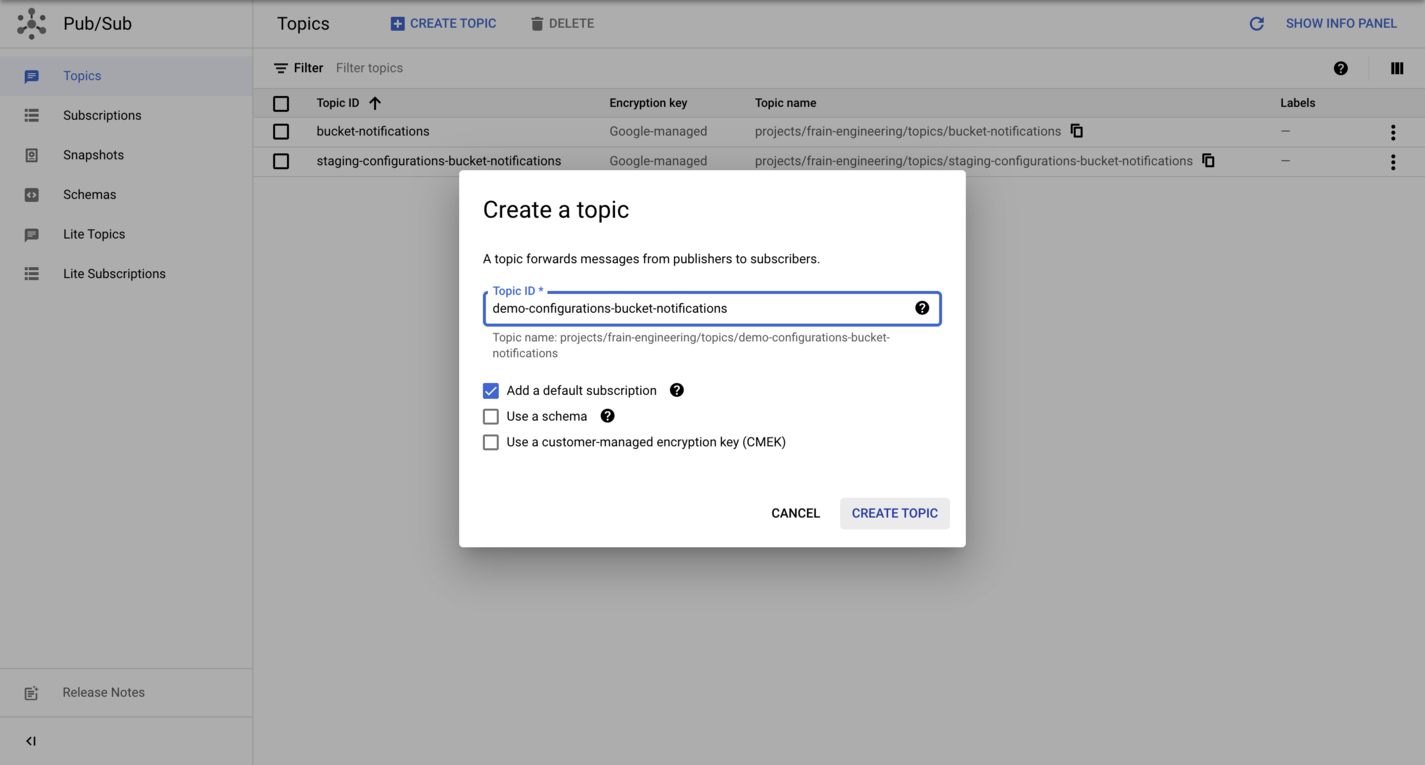Toggle the Topic ID sort arrow

(x=375, y=102)
